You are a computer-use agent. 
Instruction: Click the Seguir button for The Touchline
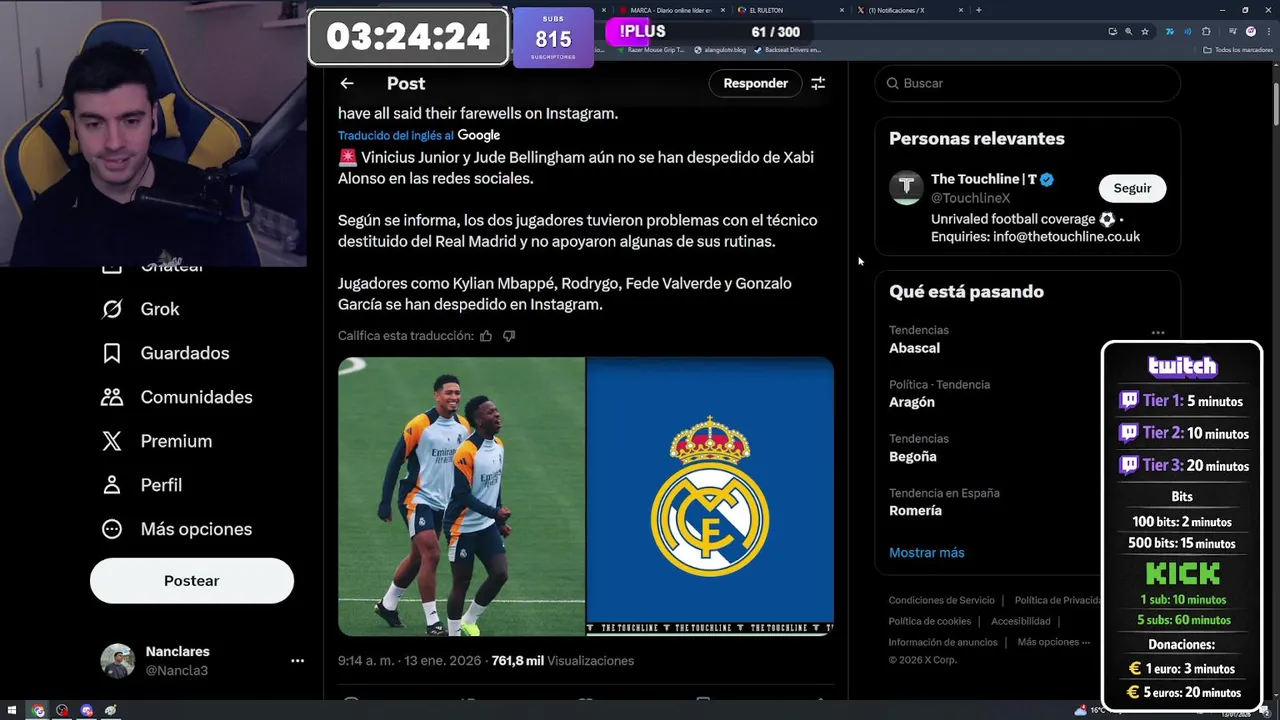(x=1132, y=188)
